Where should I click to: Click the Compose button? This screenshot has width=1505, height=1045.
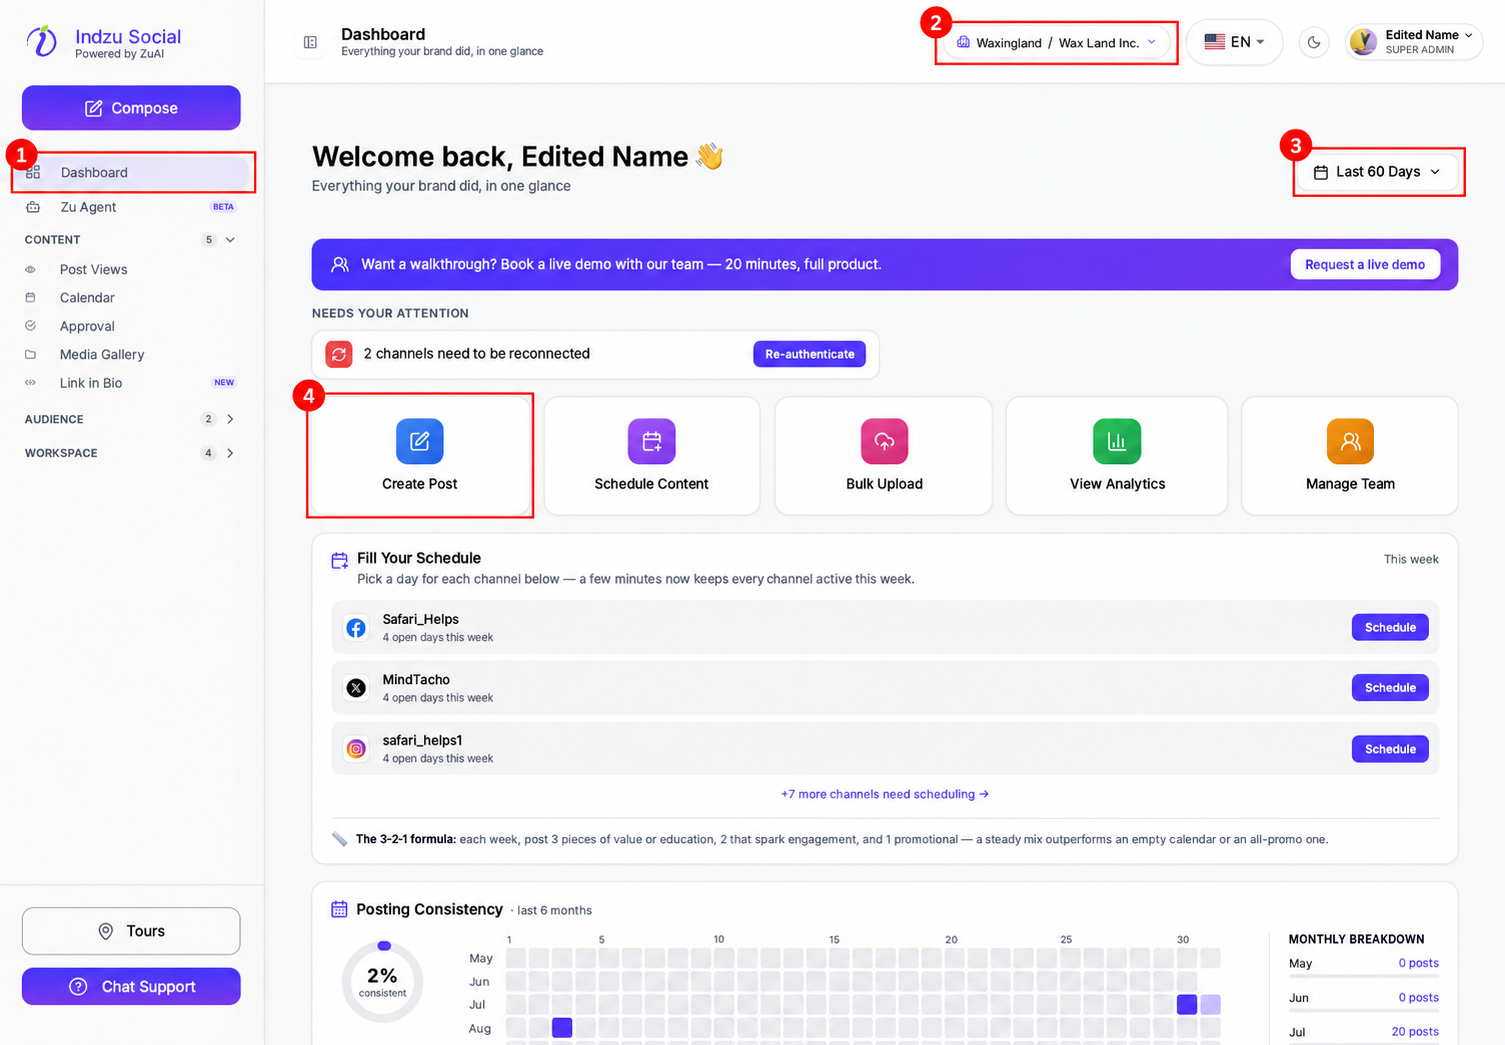(x=131, y=108)
